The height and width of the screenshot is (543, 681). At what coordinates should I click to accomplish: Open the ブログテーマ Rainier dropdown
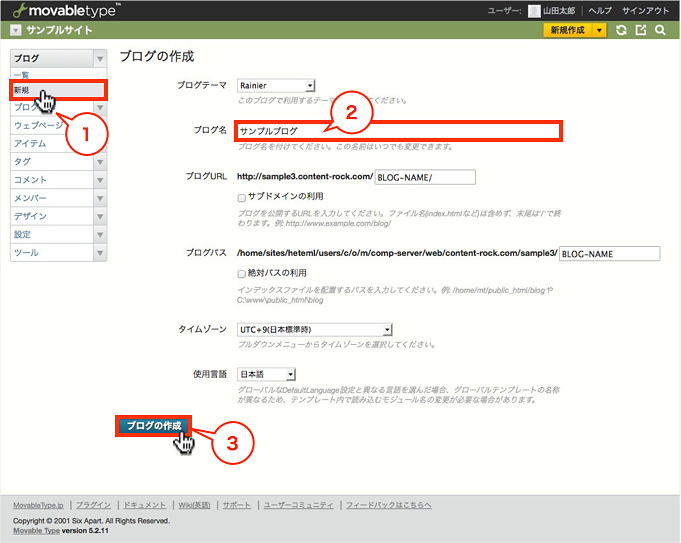click(276, 86)
